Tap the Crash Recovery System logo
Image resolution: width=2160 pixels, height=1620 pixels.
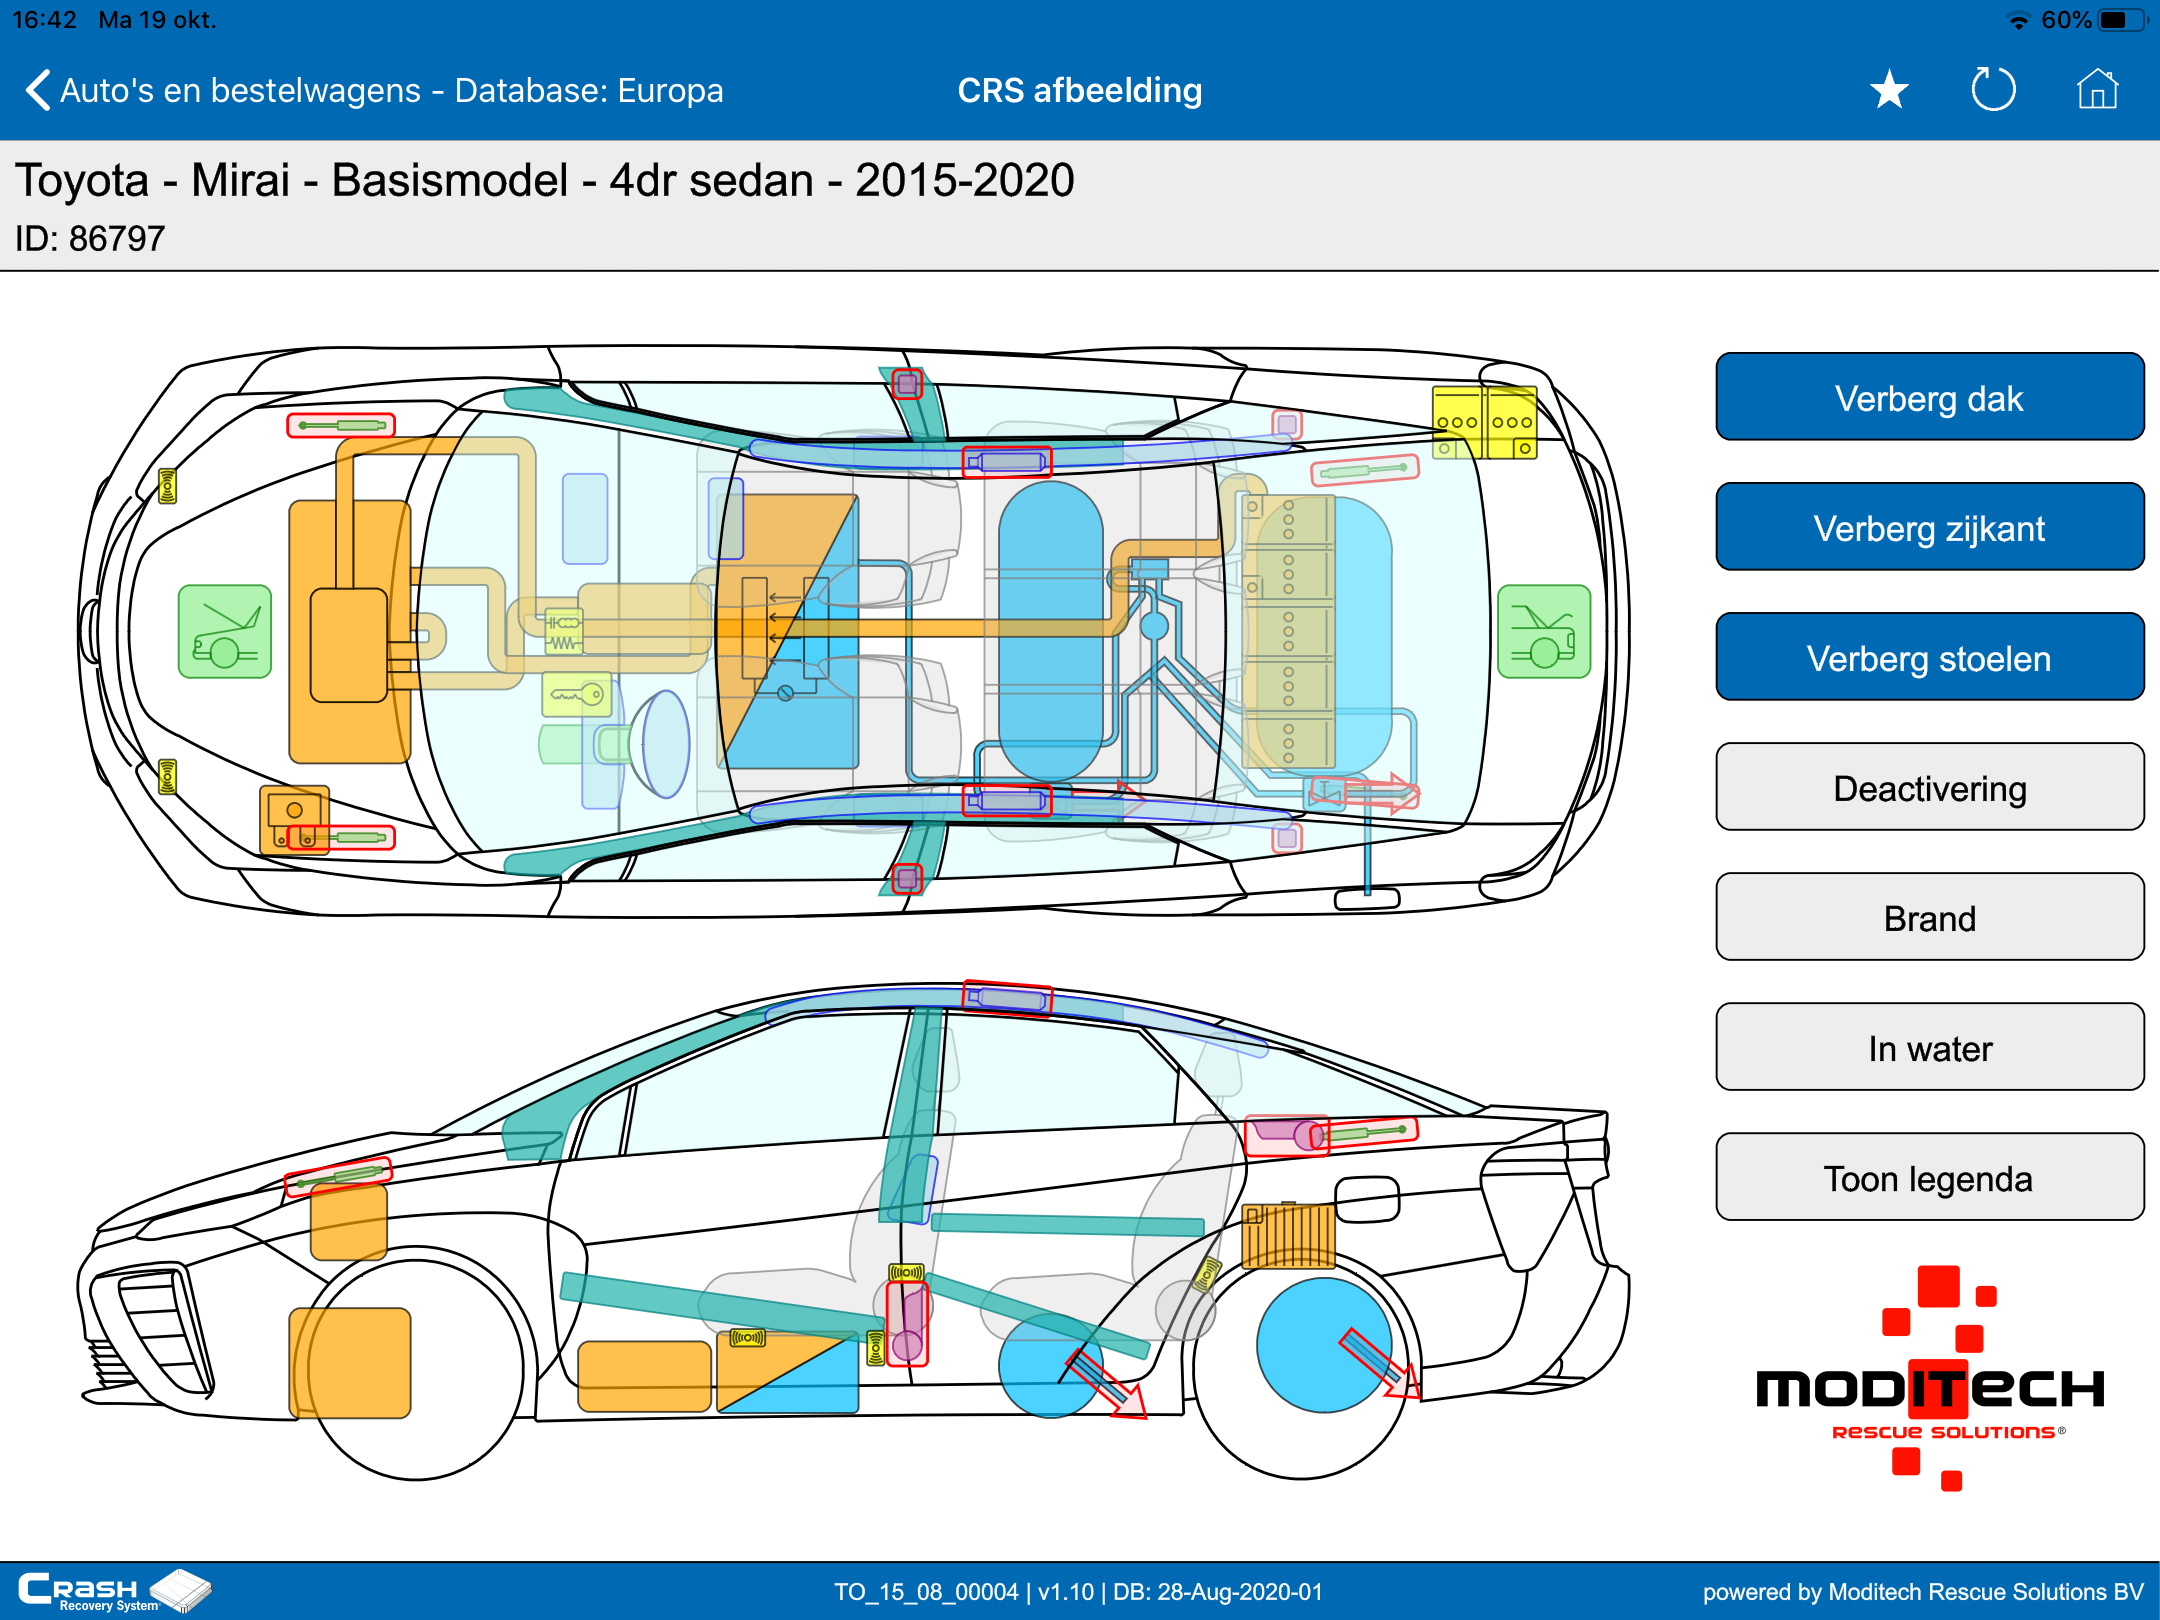(x=113, y=1591)
